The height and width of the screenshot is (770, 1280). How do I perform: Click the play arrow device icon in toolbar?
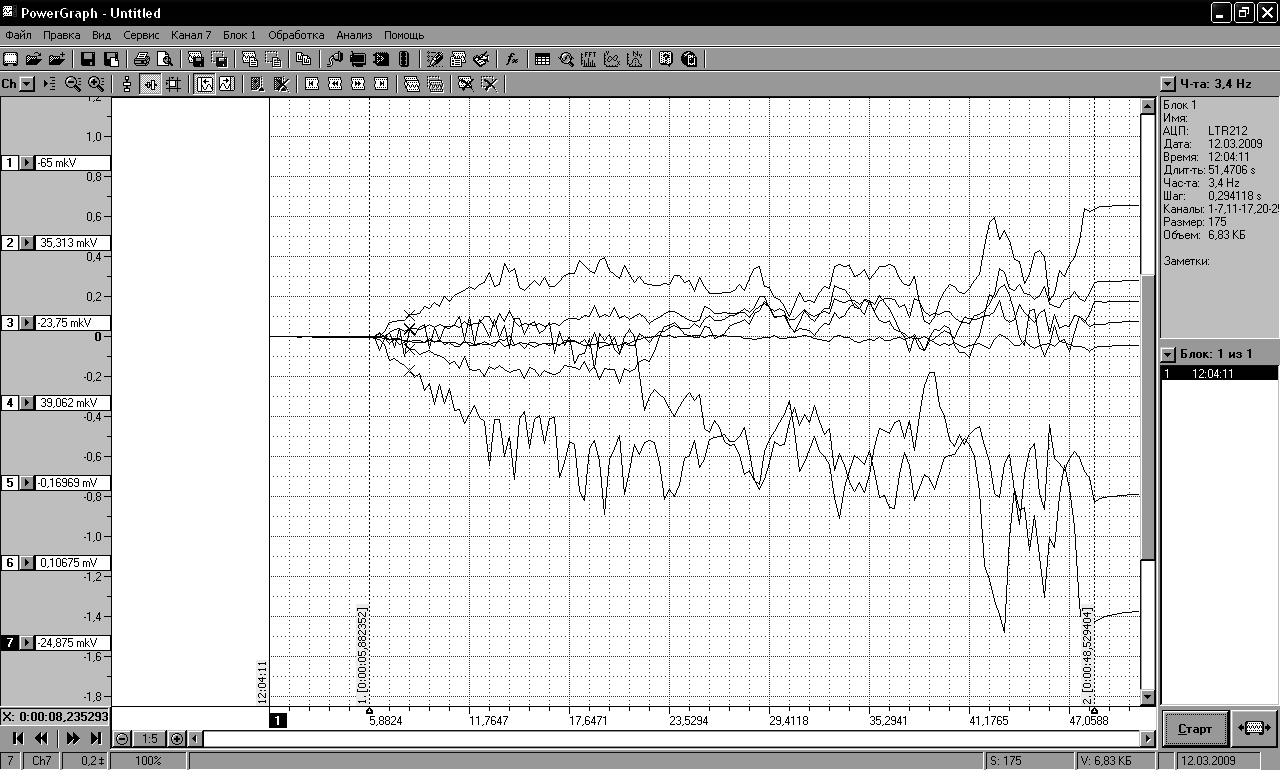(381, 59)
